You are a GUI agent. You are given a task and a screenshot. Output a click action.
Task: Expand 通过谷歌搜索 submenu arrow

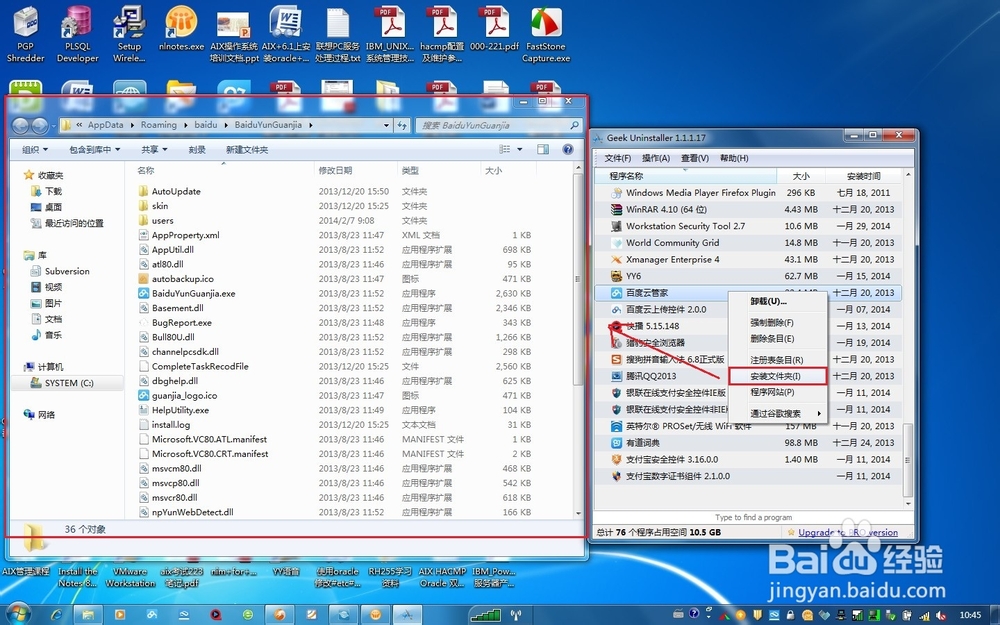819,413
